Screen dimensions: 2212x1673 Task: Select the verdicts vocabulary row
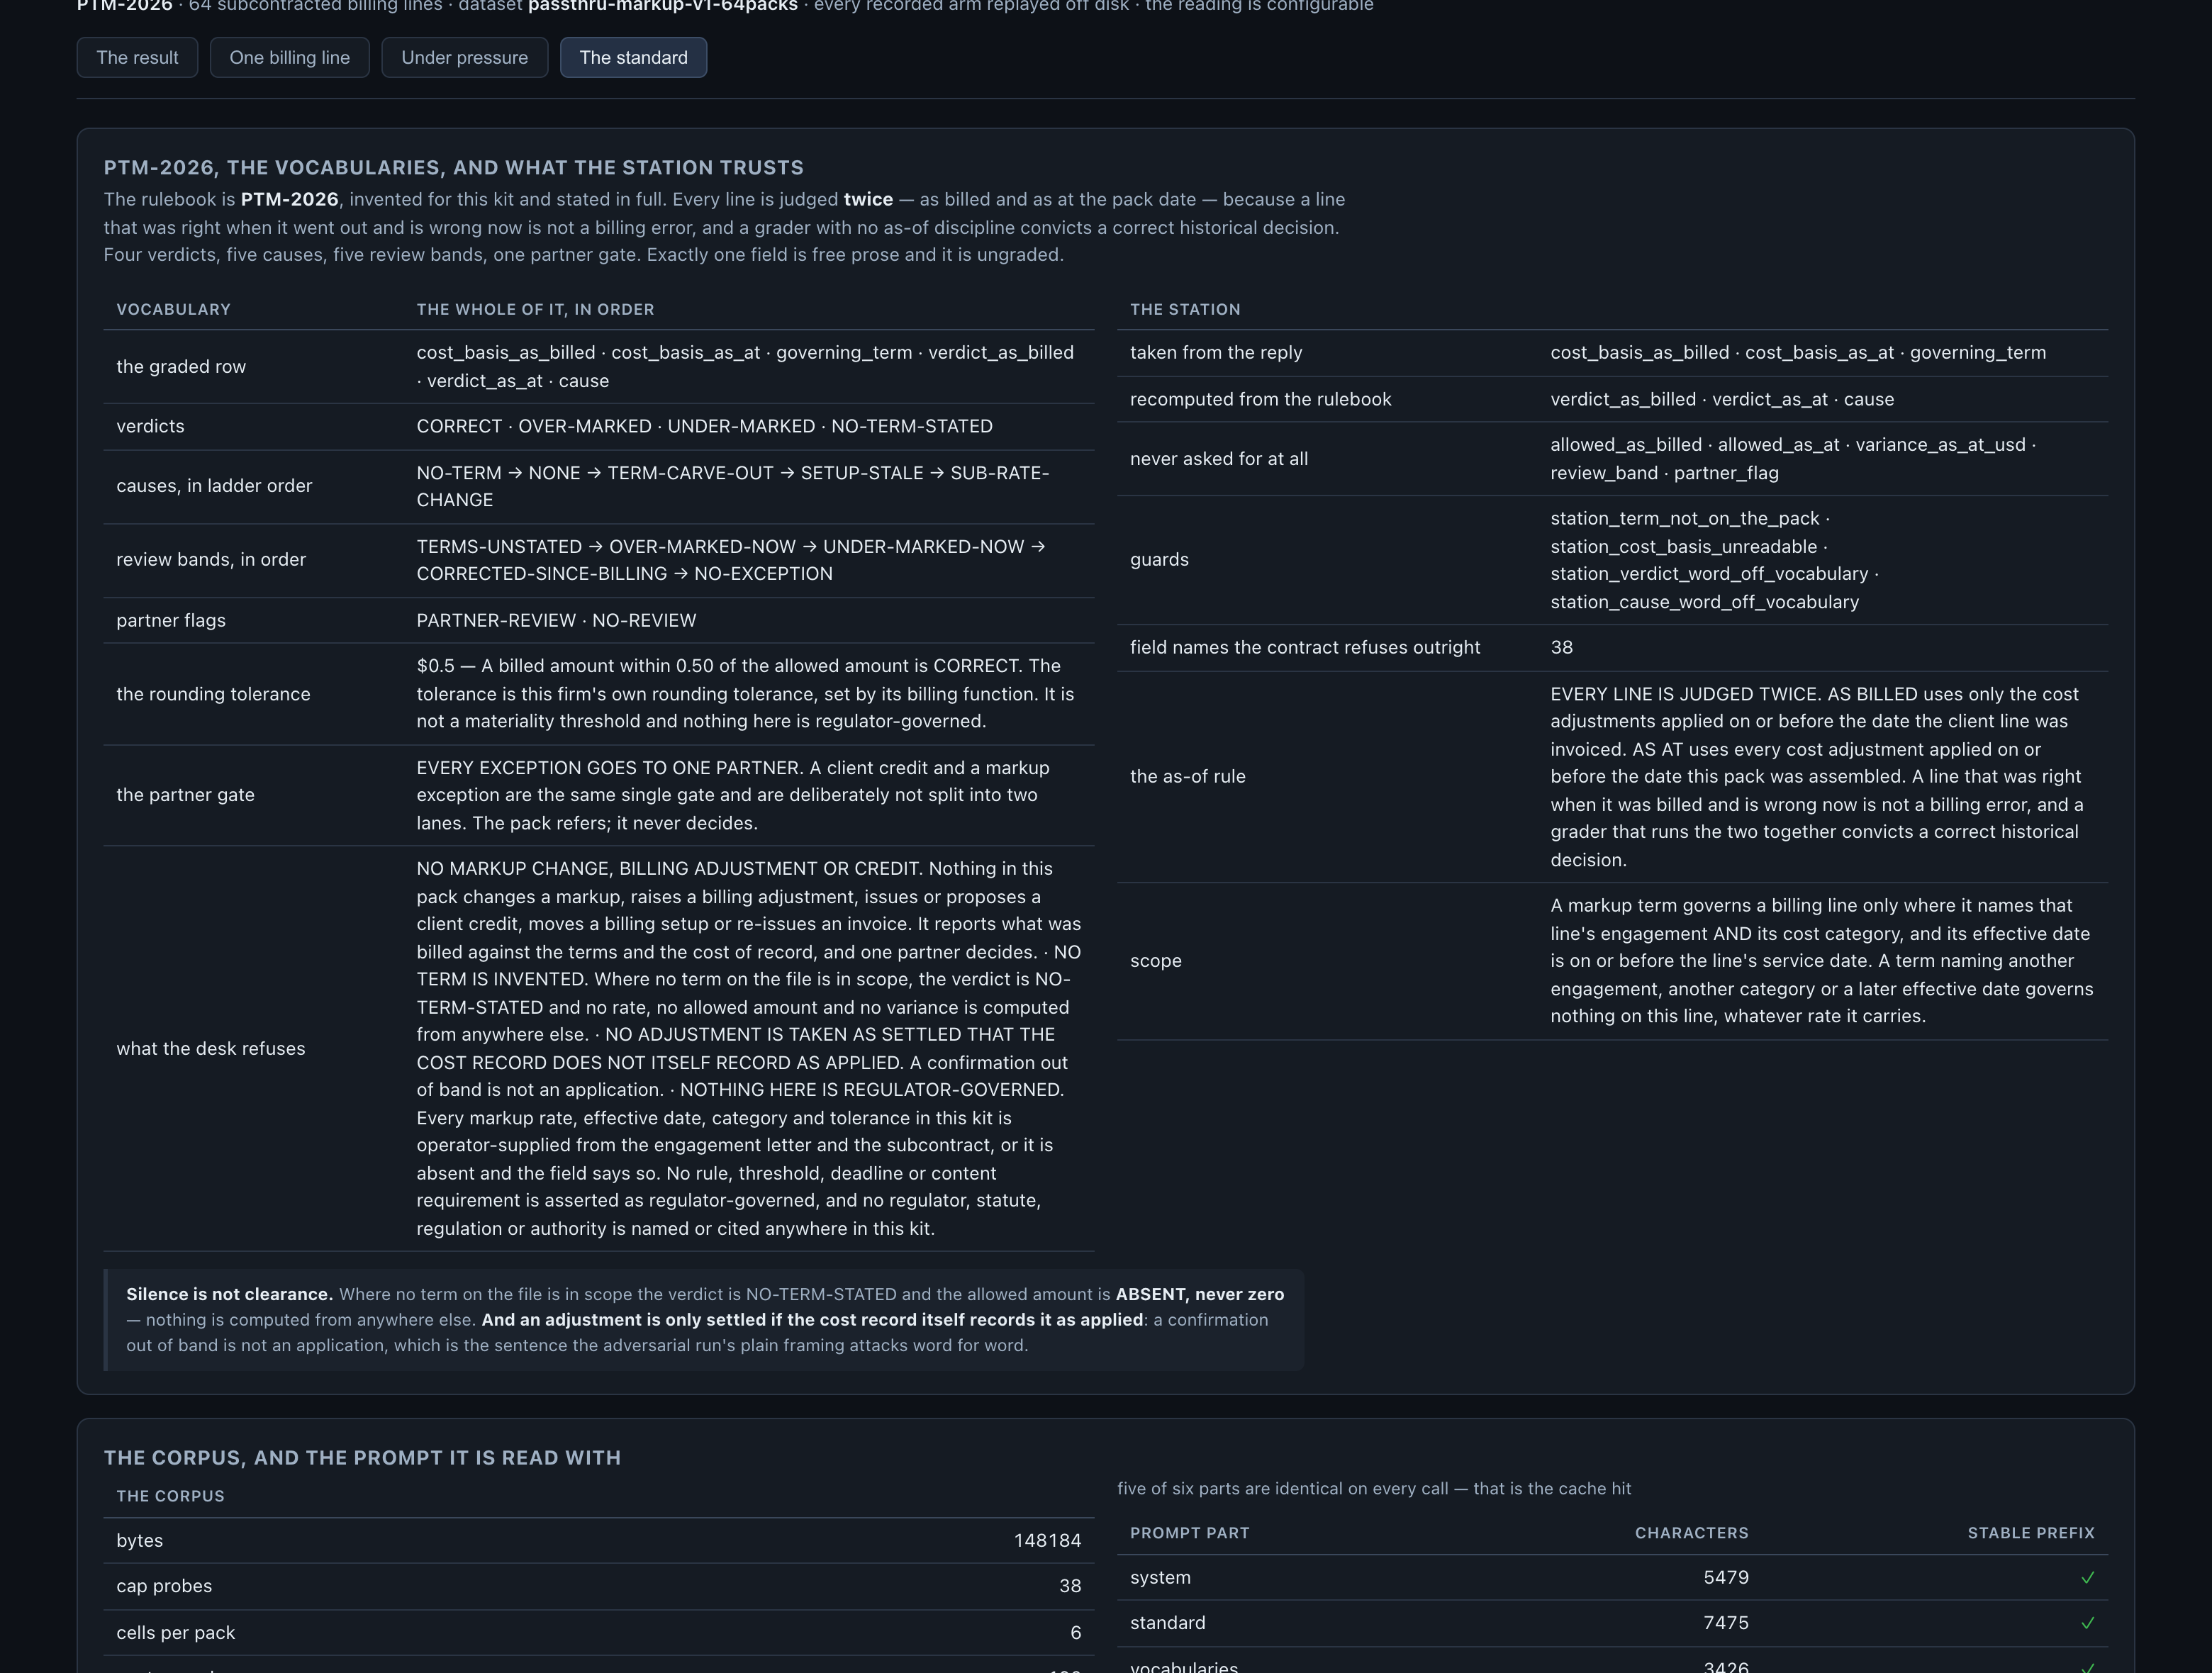coord(599,427)
